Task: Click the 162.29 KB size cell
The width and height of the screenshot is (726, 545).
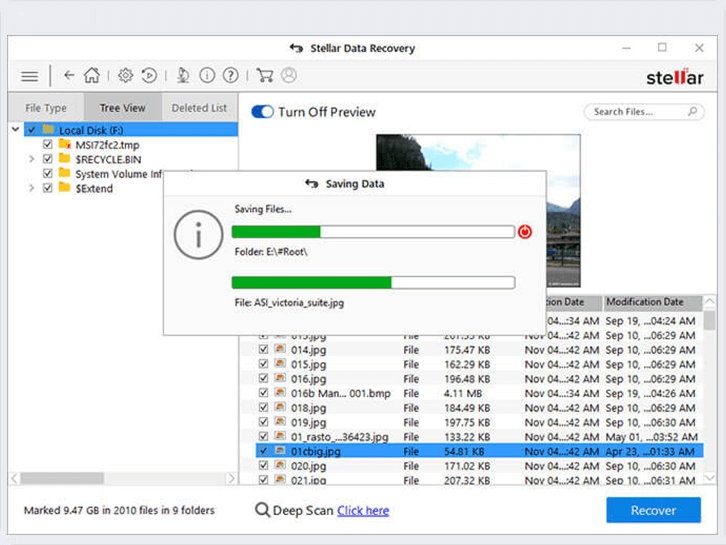Action: [467, 364]
